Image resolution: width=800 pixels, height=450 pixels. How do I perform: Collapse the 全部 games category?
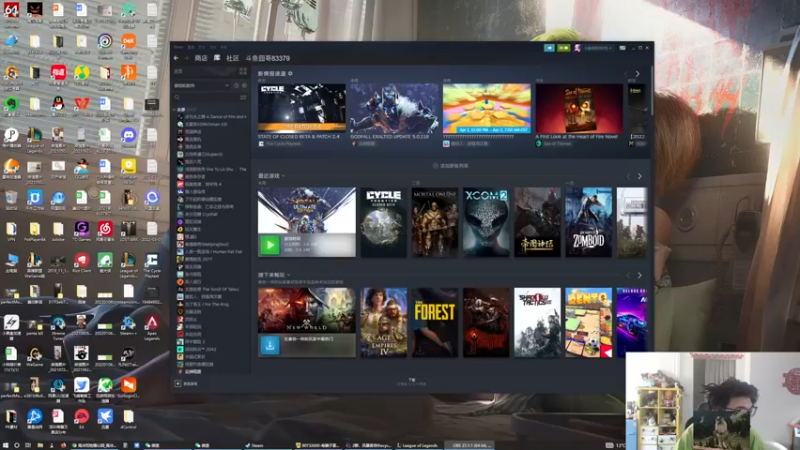[x=175, y=109]
